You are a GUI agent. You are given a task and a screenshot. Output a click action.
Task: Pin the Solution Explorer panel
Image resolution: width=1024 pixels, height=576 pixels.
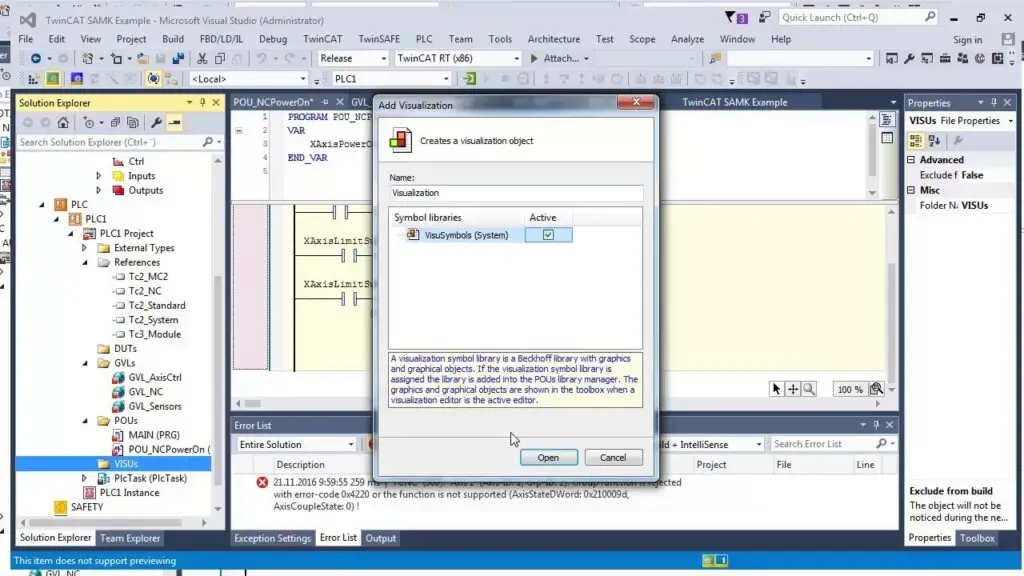click(202, 103)
